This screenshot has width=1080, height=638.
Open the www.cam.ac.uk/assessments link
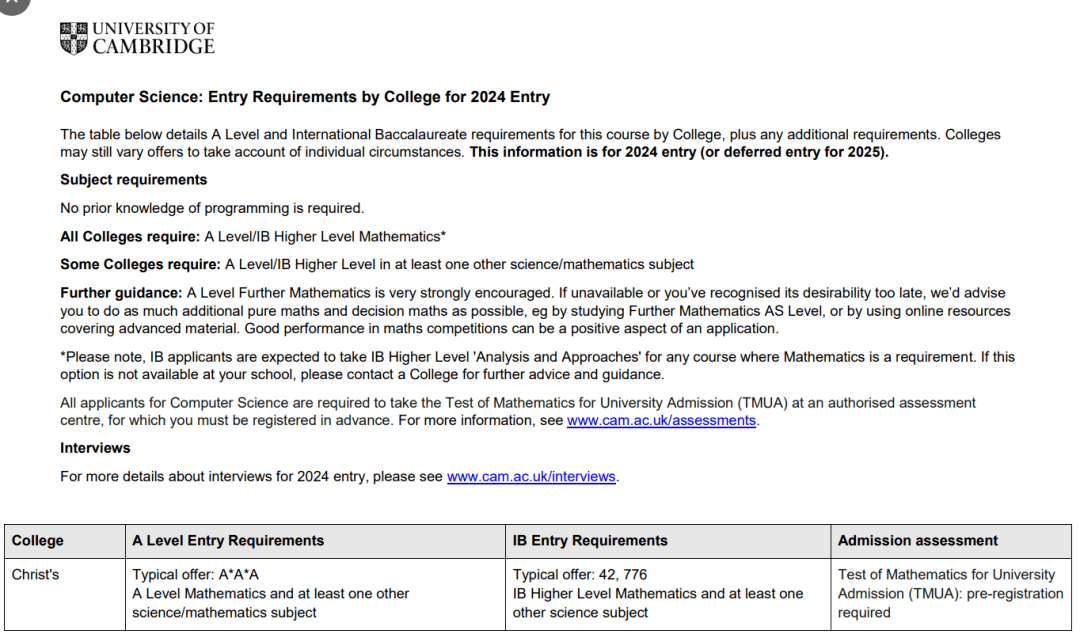click(661, 420)
